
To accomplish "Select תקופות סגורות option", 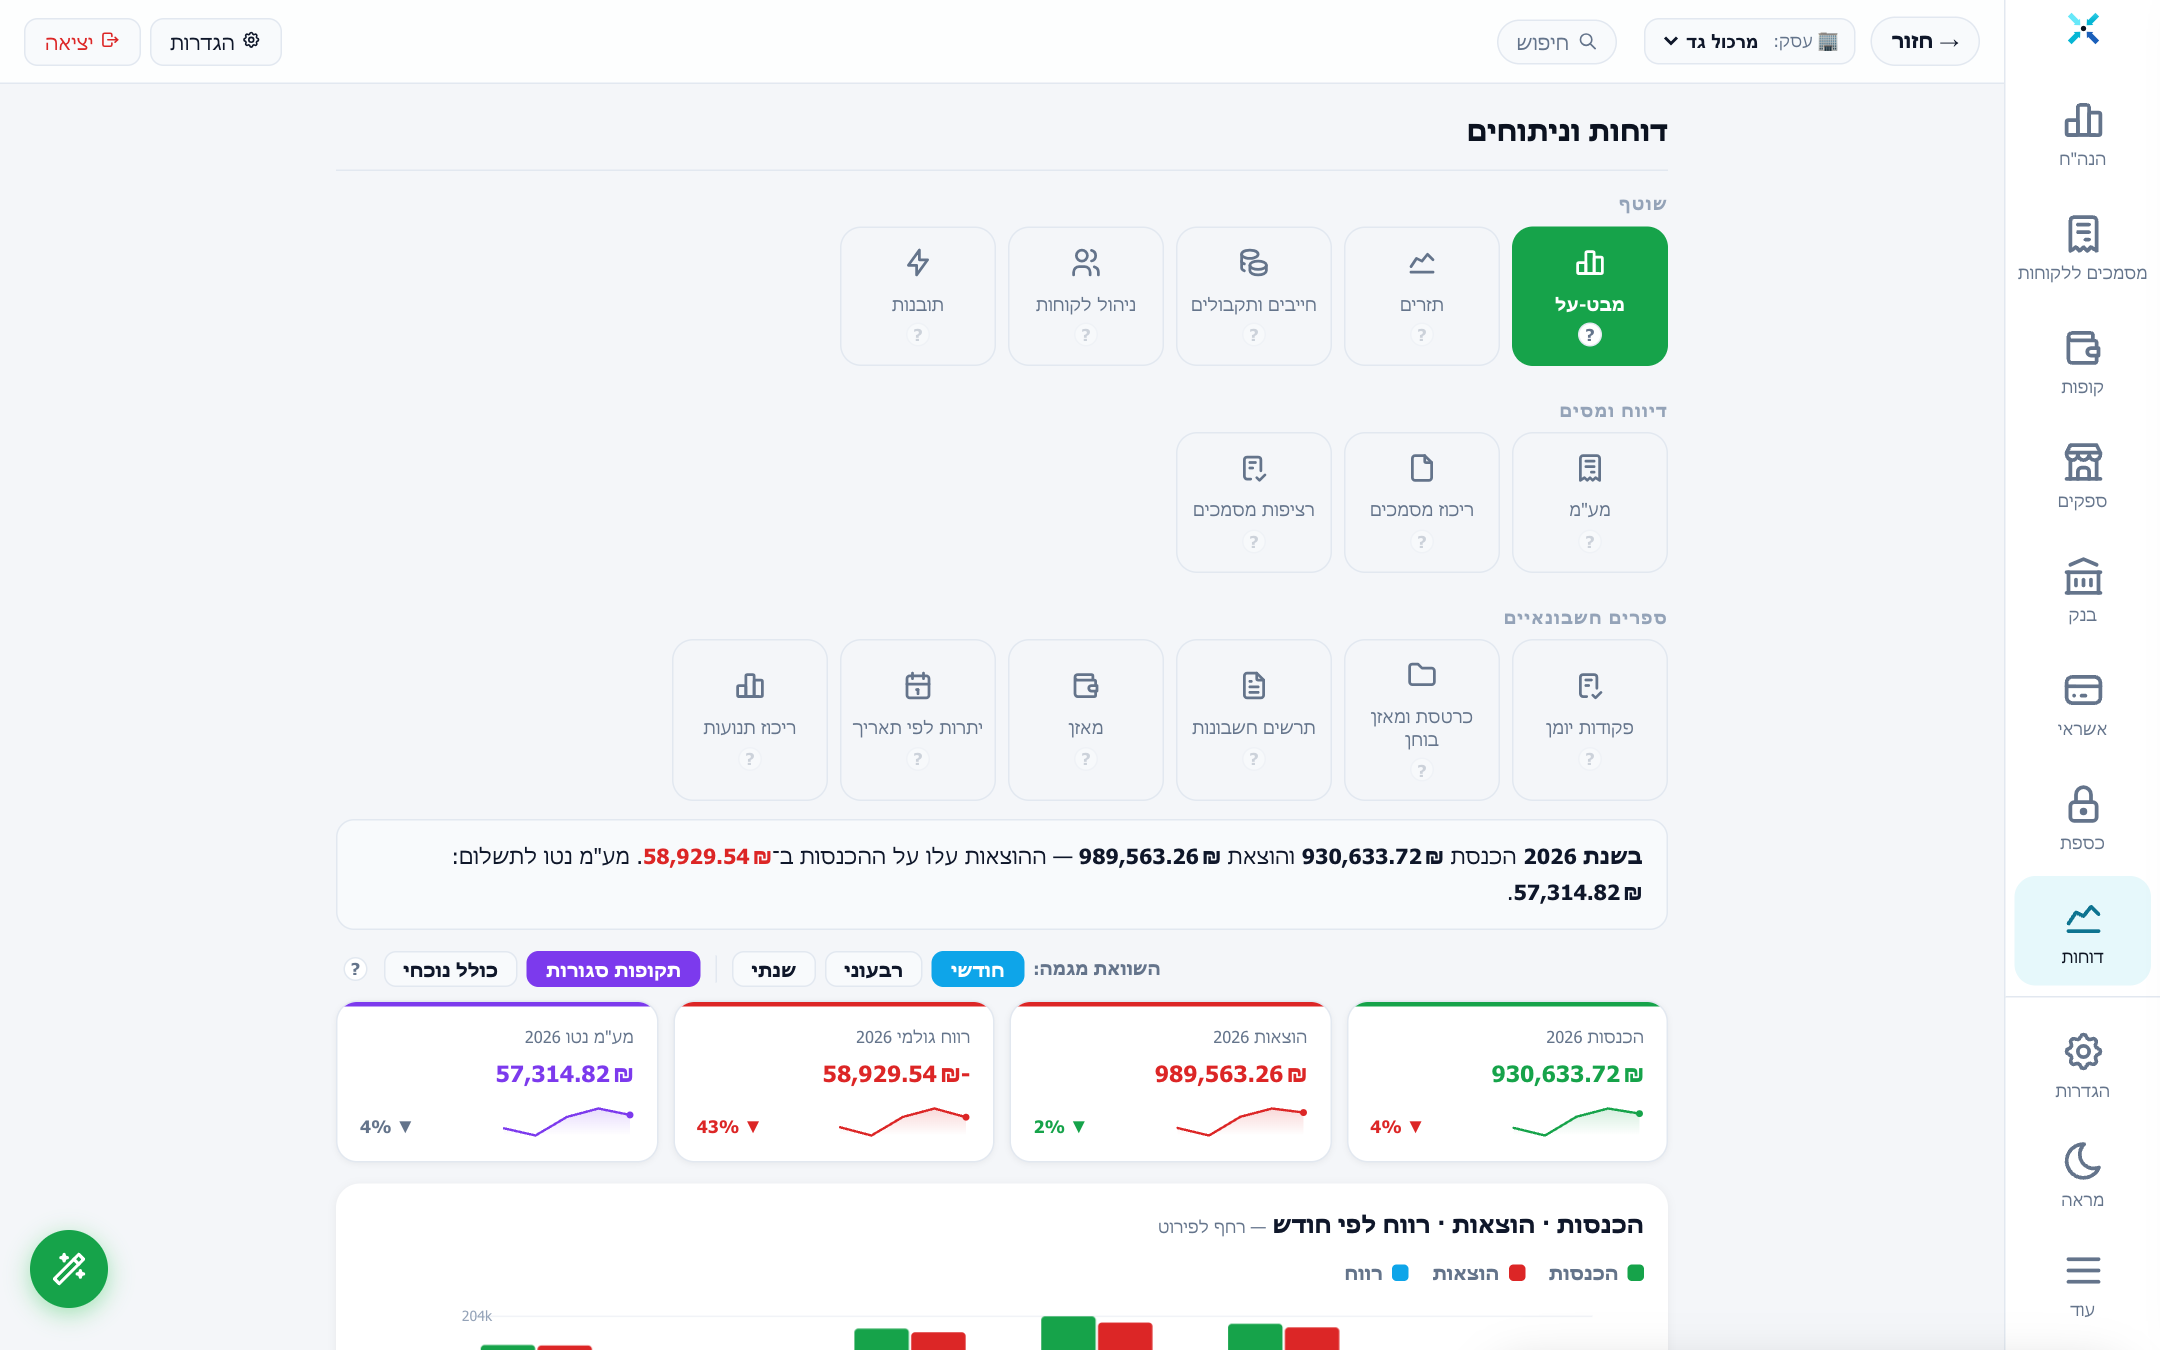I will [613, 969].
